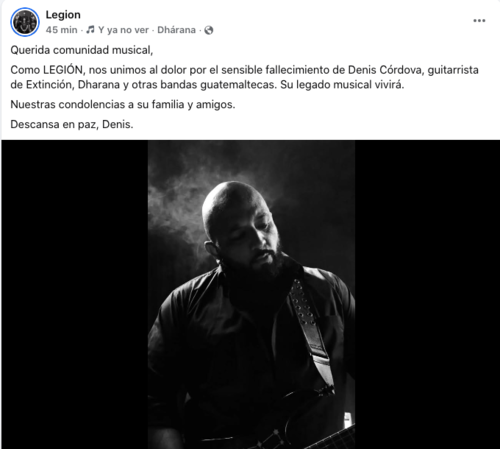The image size is (500, 449).
Task: Open the "45 min" post timestamp
Action: (62, 30)
